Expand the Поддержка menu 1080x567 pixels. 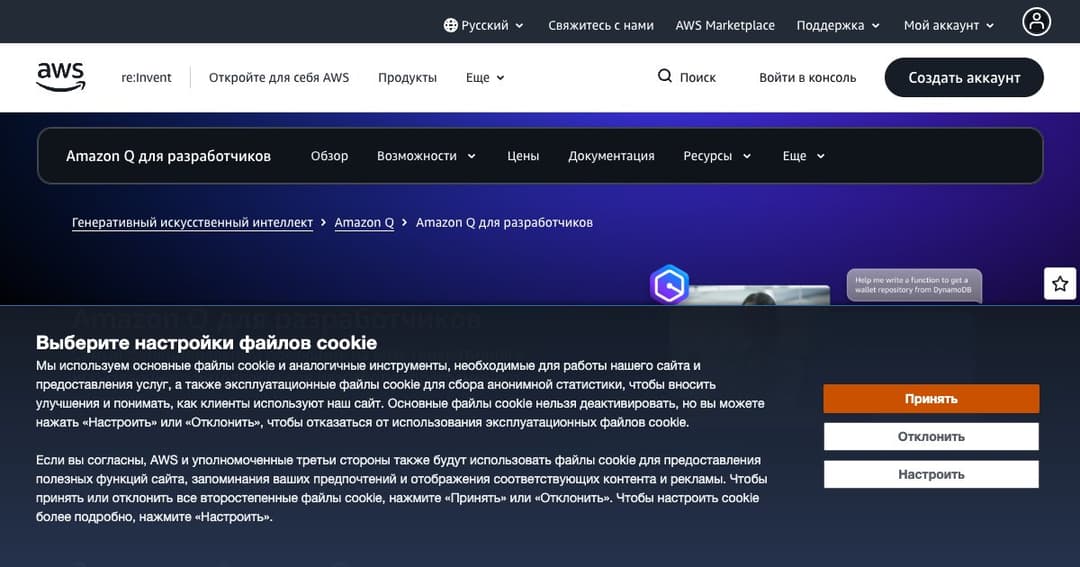pos(838,25)
